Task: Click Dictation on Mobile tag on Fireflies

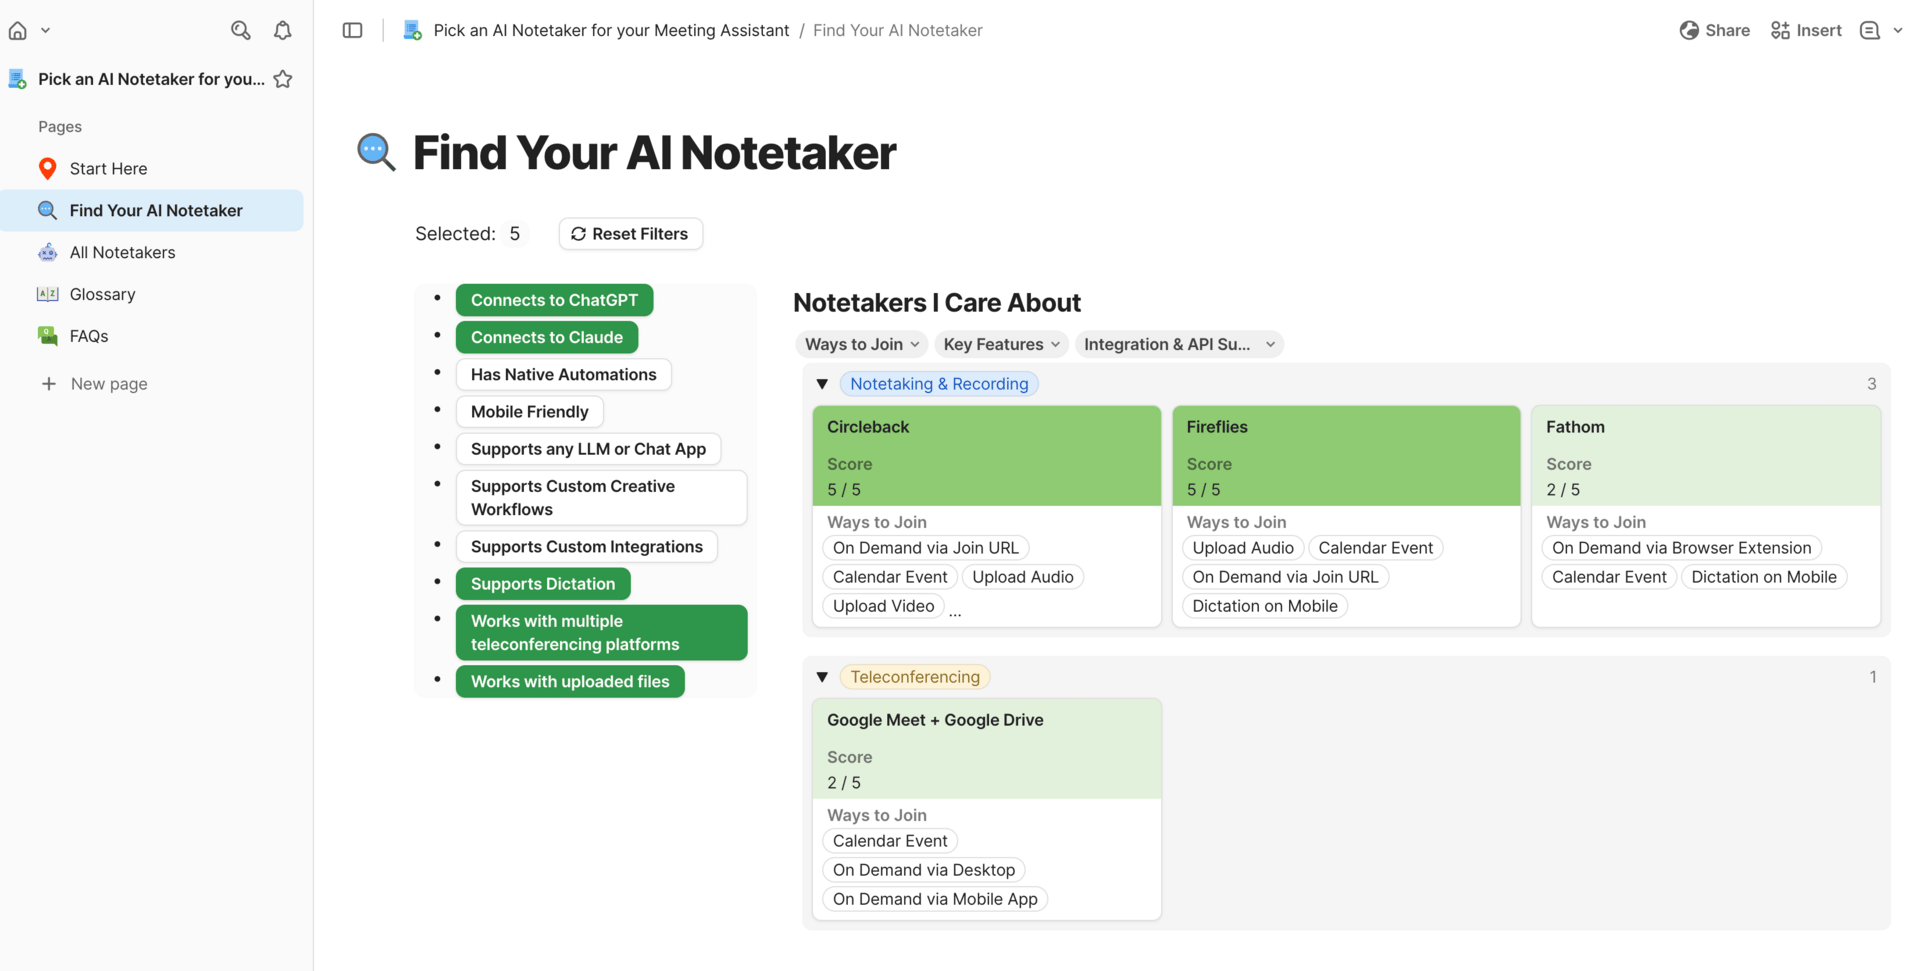Action: 1264,606
